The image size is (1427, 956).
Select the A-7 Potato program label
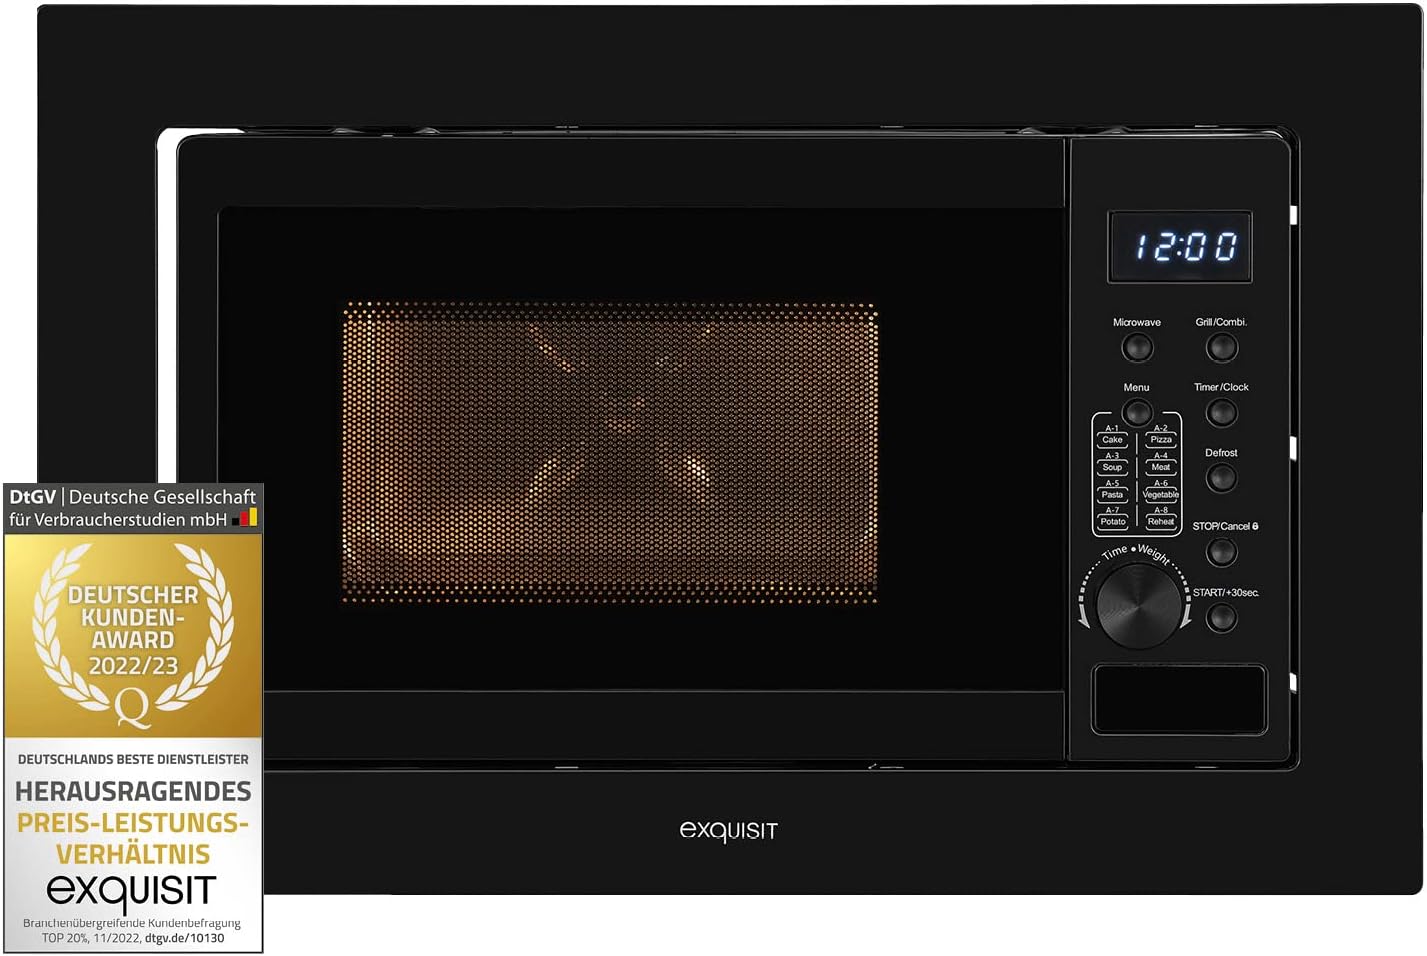(x=1112, y=518)
